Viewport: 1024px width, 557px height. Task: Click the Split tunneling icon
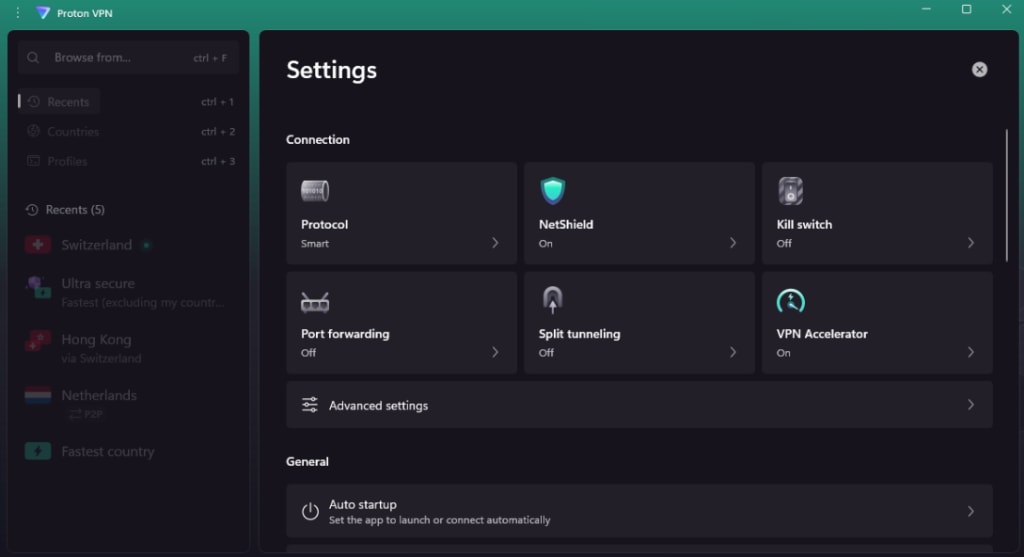(552, 300)
